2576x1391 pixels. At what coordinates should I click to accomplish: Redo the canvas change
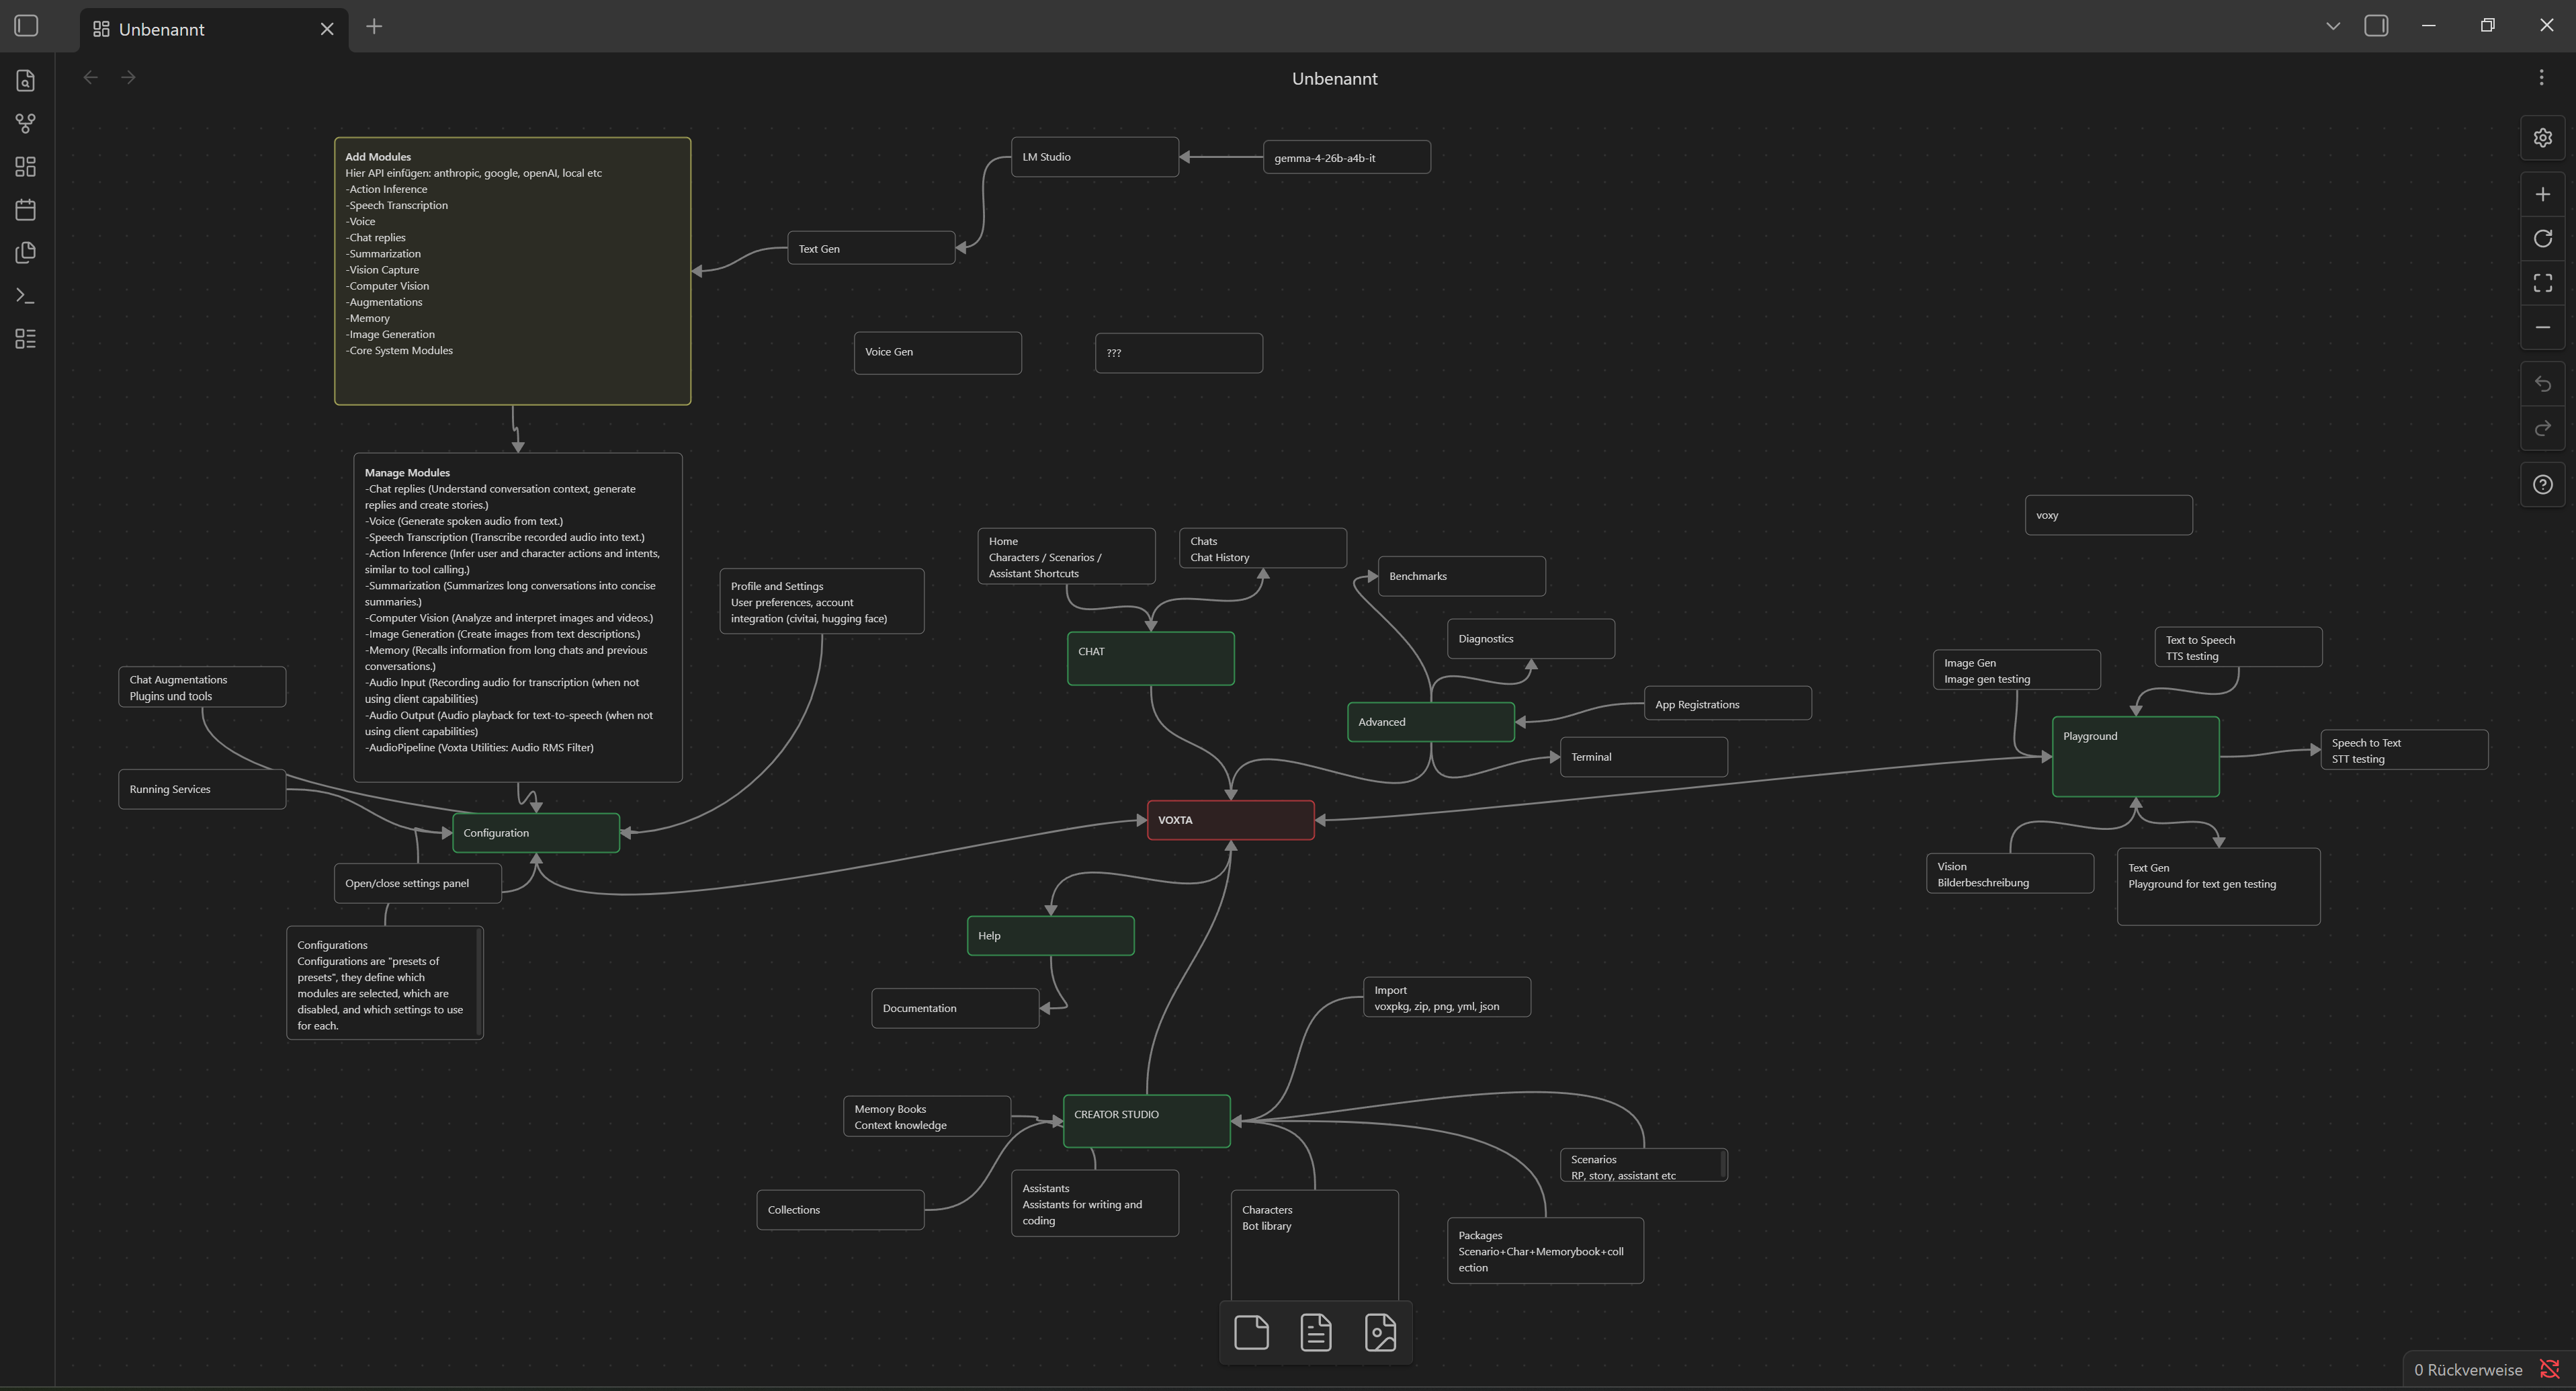point(2542,428)
